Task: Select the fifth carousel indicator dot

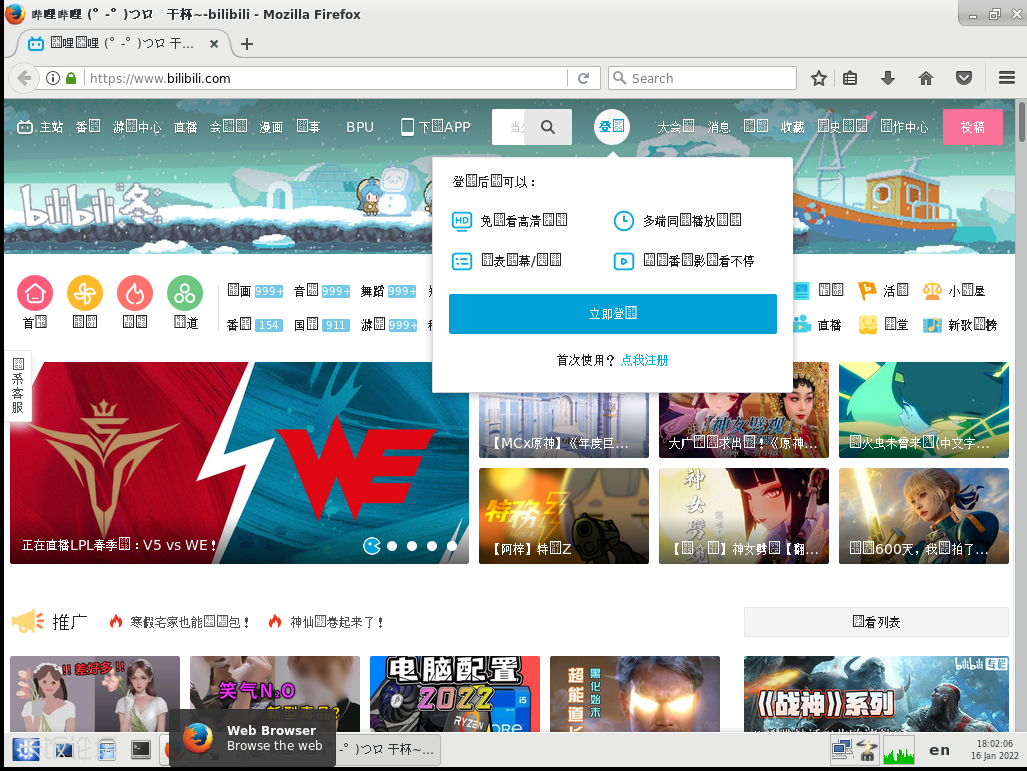Action: [452, 546]
